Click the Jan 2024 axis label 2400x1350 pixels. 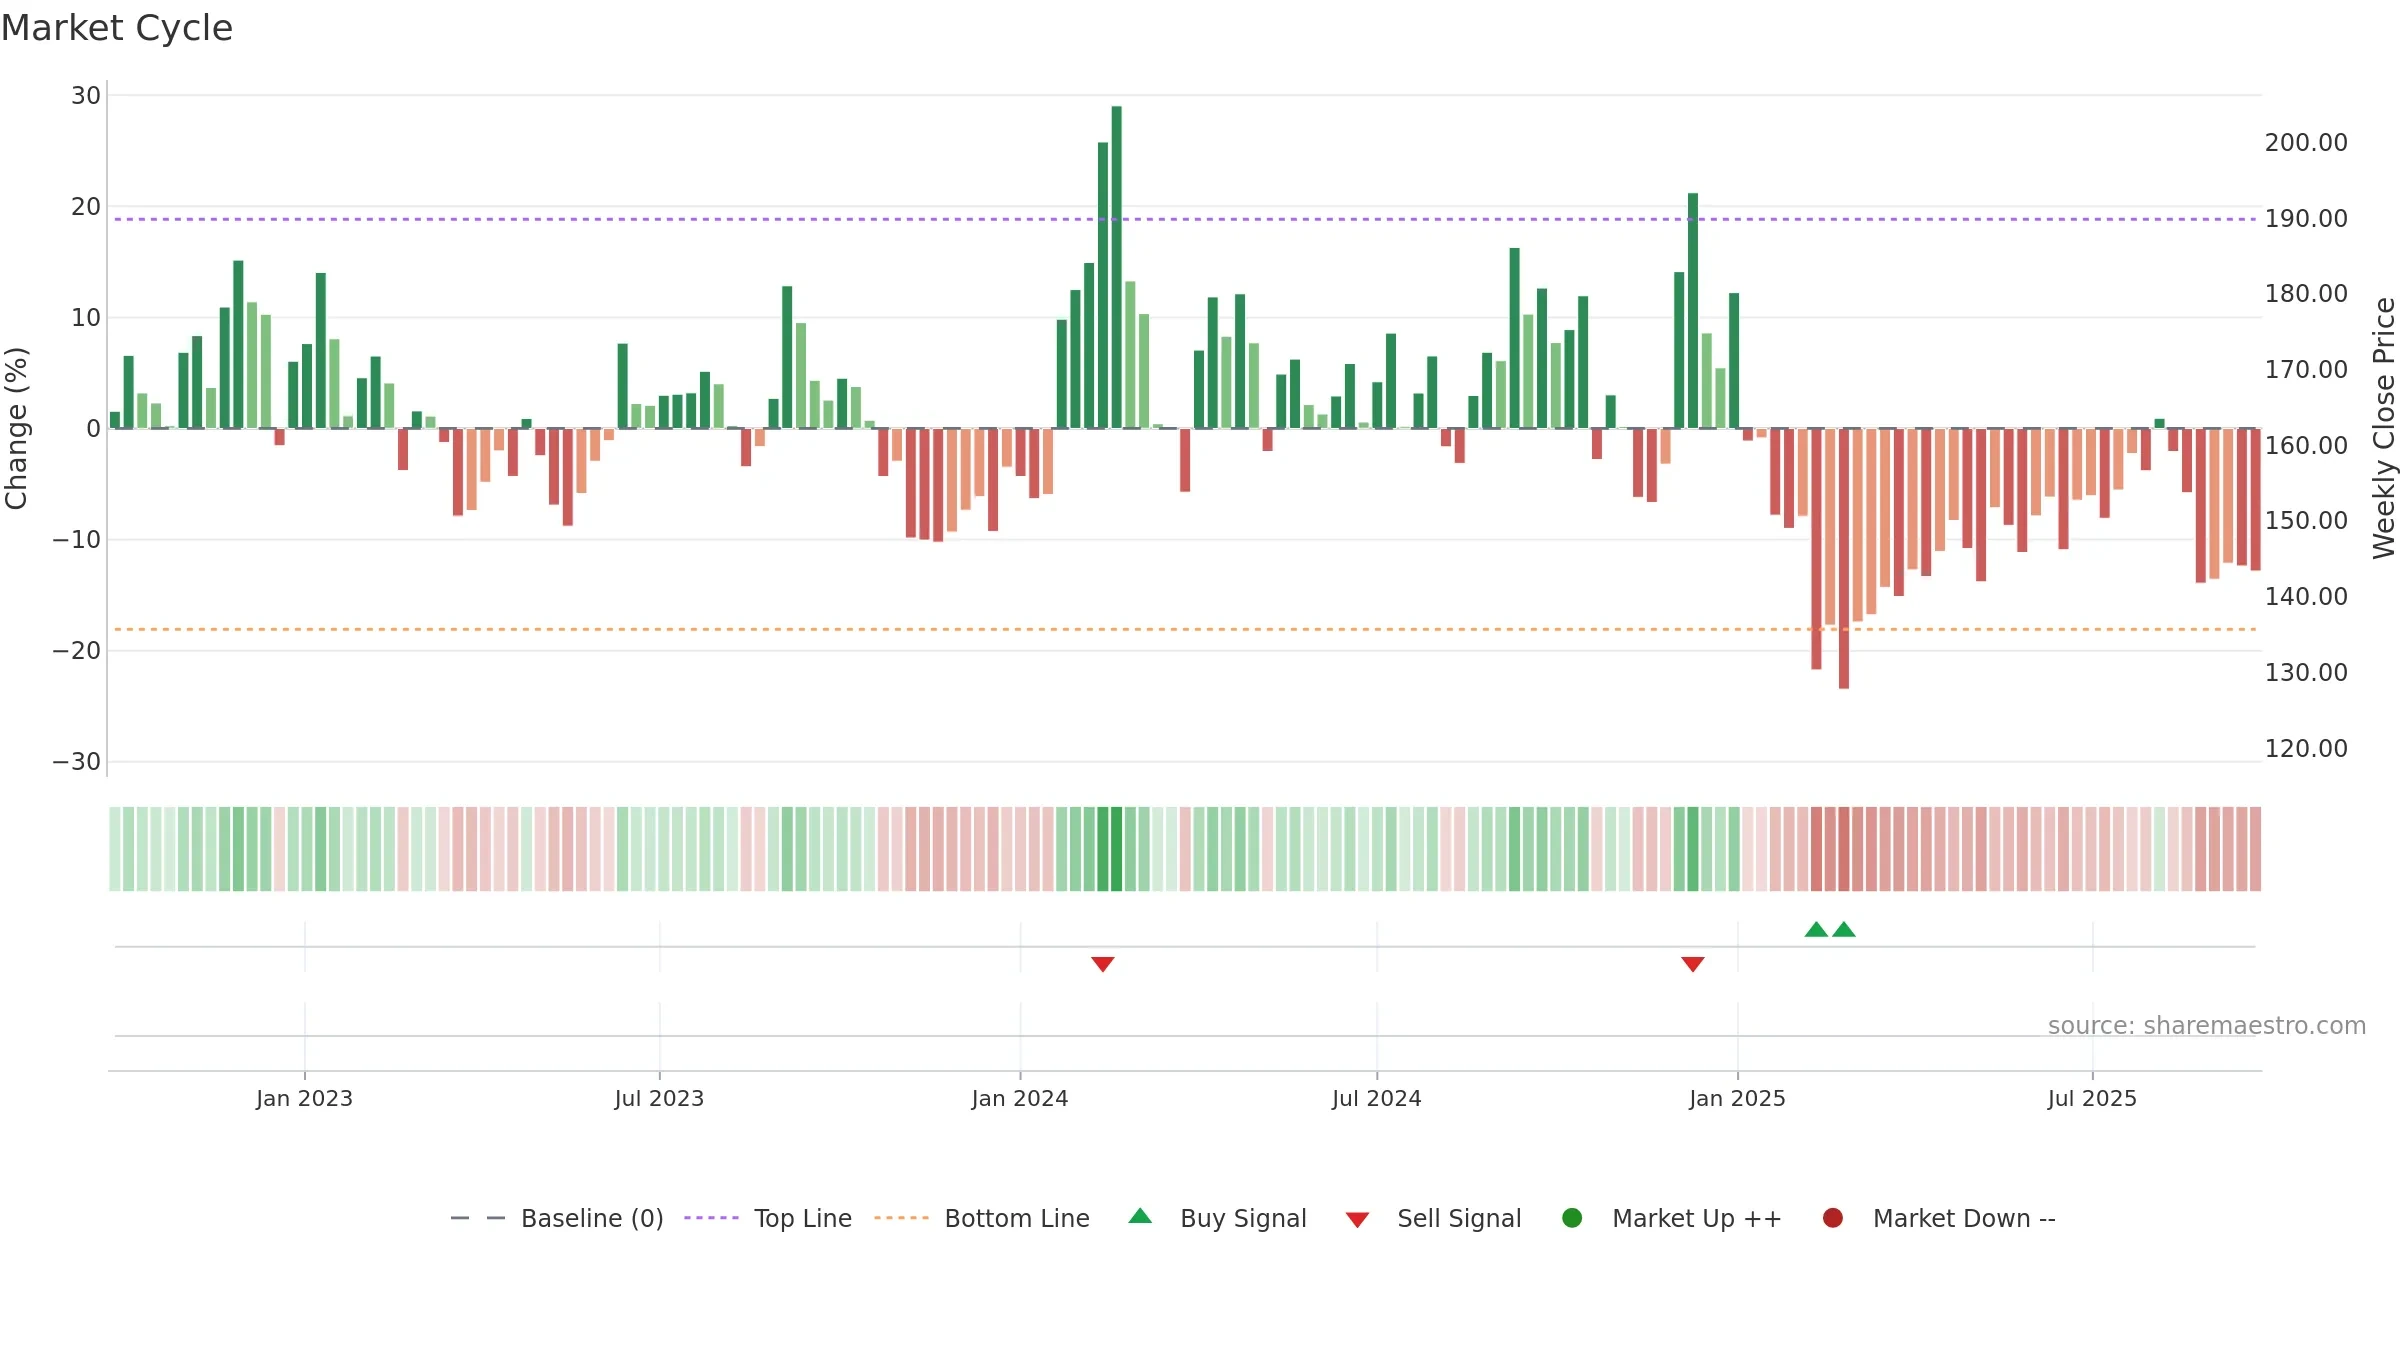pyautogui.click(x=1020, y=1098)
